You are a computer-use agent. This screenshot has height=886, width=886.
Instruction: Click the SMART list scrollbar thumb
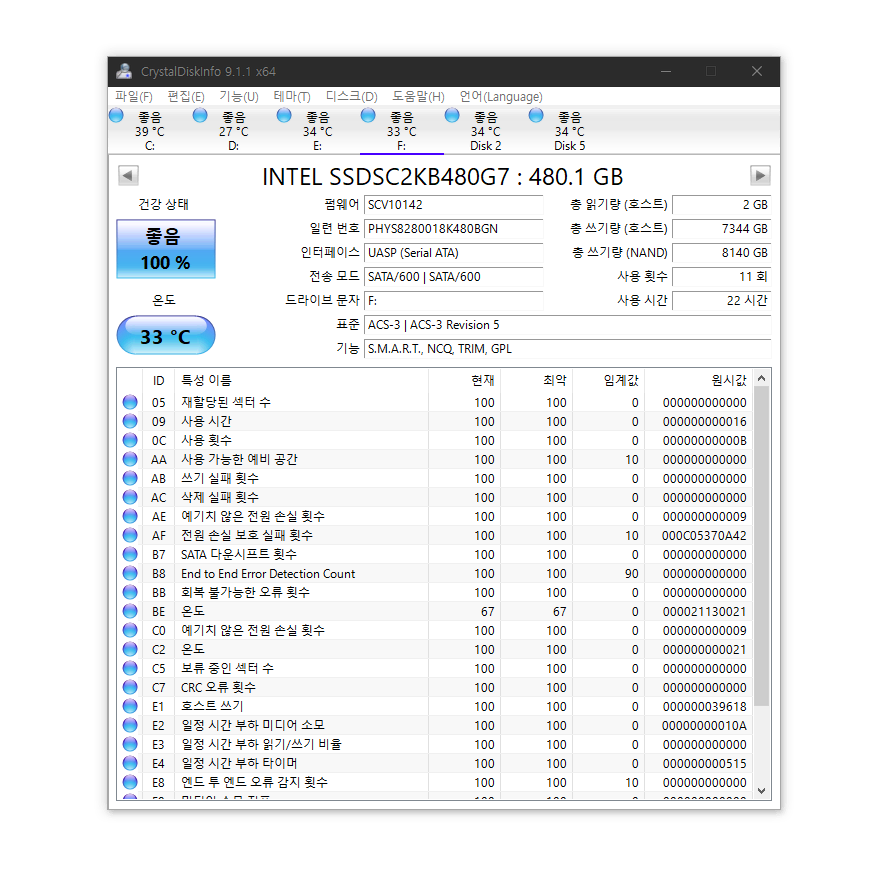coord(762,546)
